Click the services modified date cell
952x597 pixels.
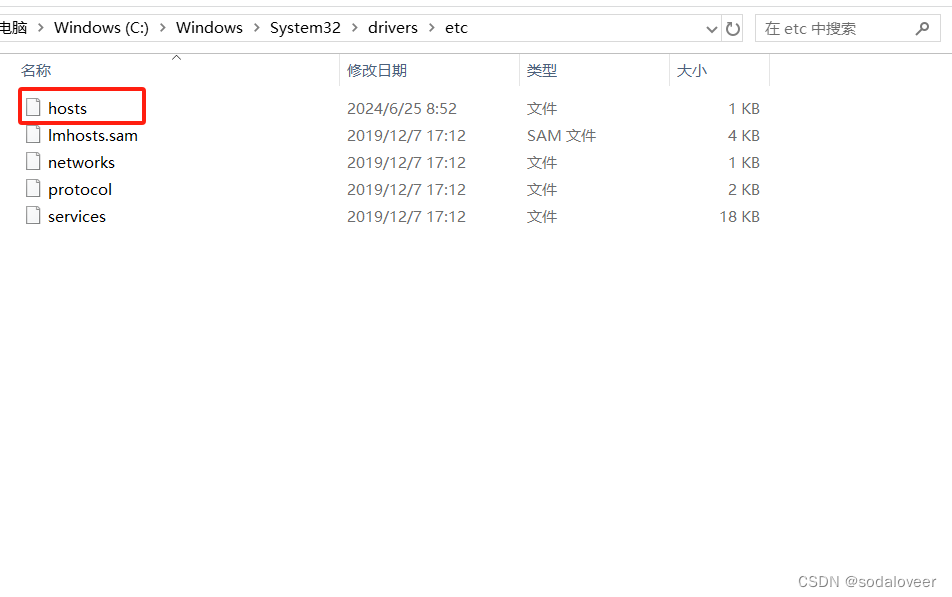pyautogui.click(x=406, y=217)
